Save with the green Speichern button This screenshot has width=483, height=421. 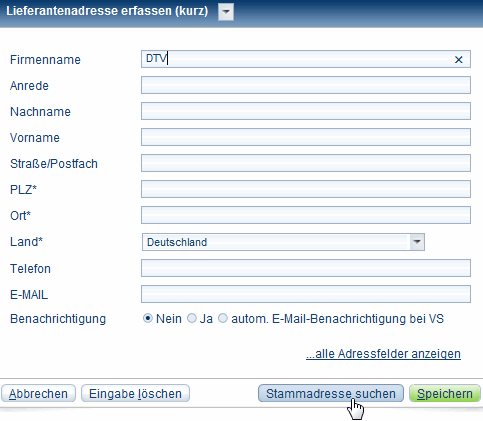[x=445, y=394]
